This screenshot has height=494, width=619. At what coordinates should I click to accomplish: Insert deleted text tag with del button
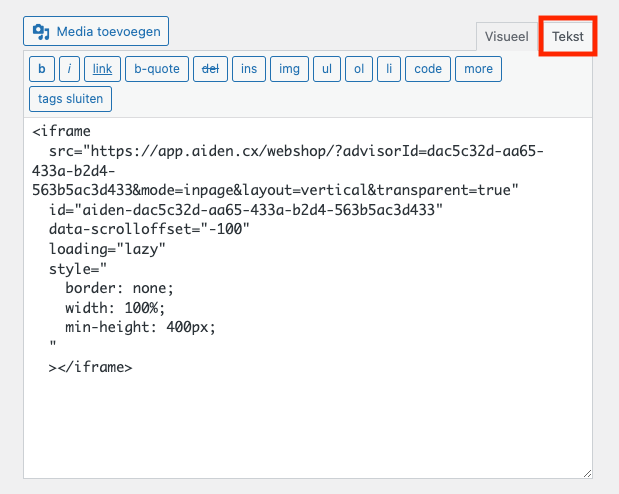(210, 69)
